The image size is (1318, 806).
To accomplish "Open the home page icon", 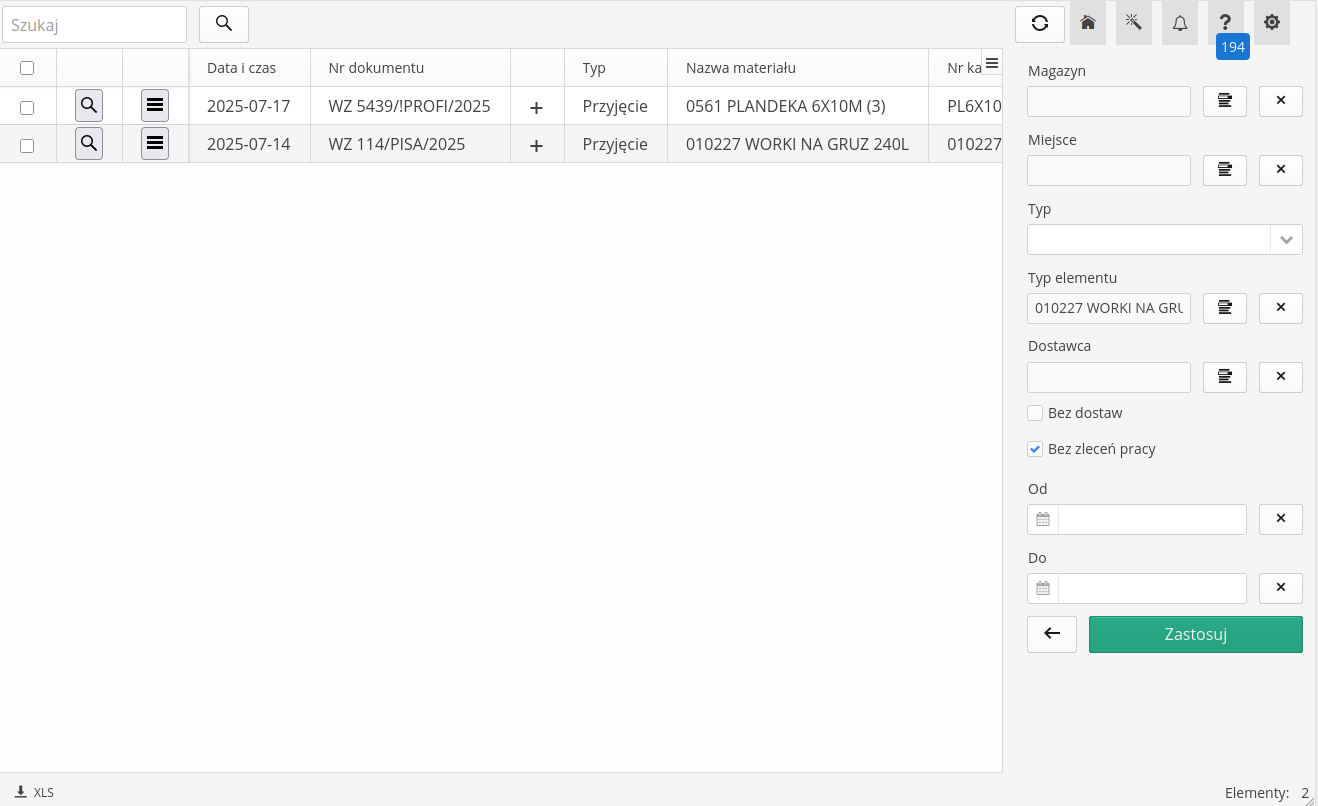I will 1087,23.
